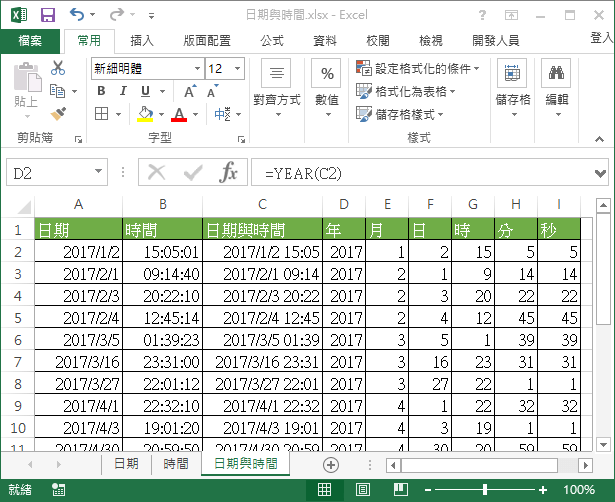Open Excel help question mark
Viewport: 615px width, 502px height.
point(482,15)
